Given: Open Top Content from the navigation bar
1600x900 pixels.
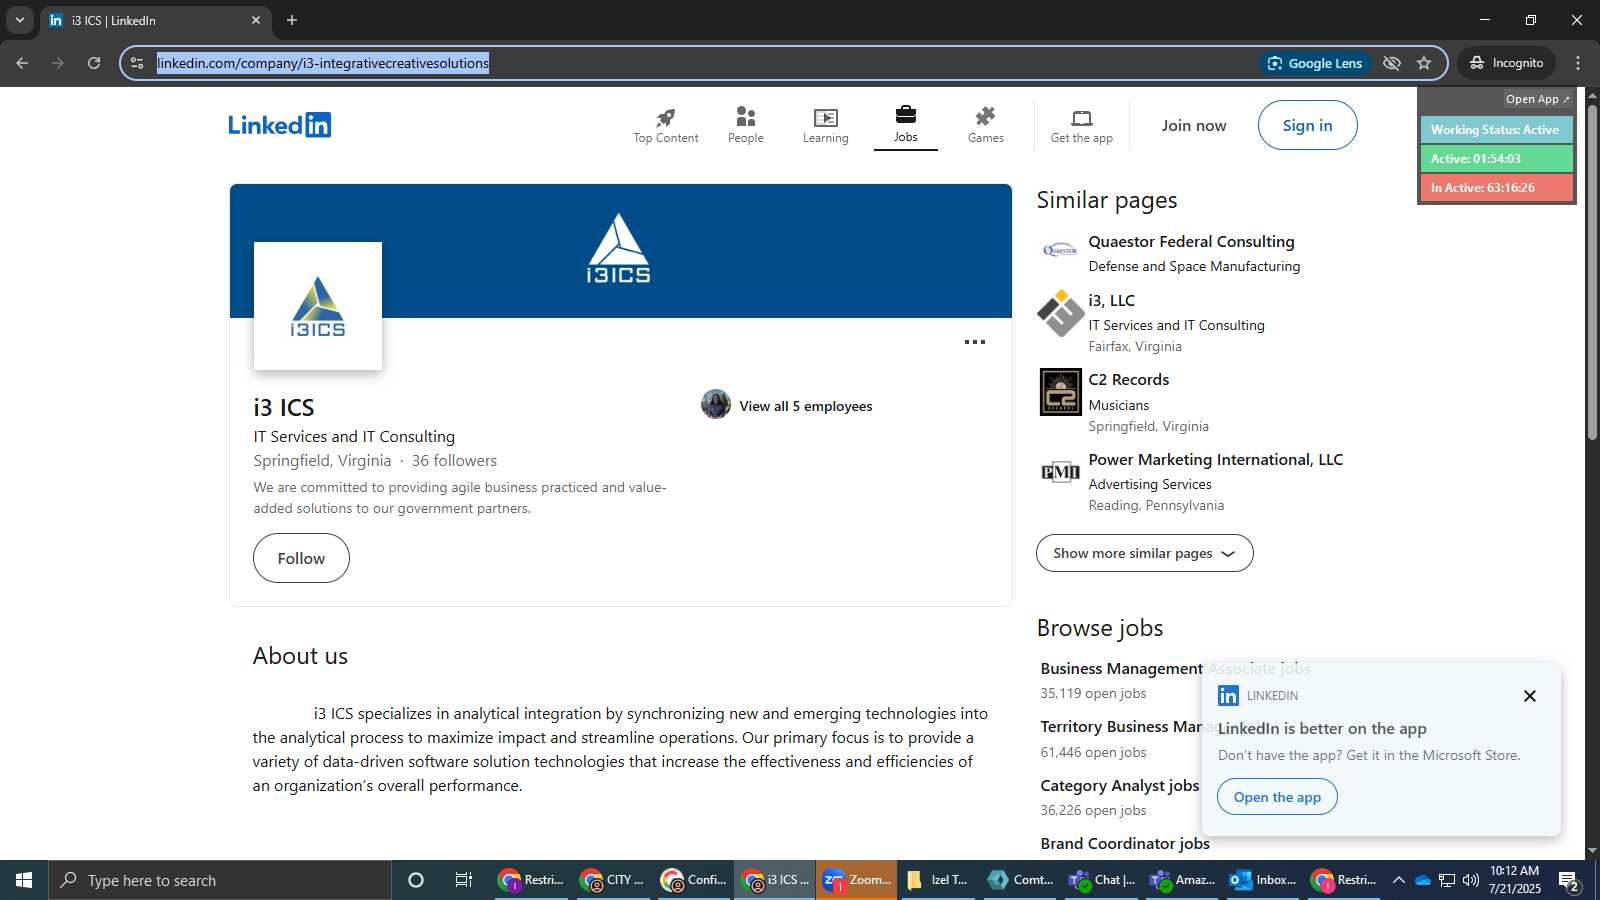Looking at the screenshot, I should click(665, 126).
